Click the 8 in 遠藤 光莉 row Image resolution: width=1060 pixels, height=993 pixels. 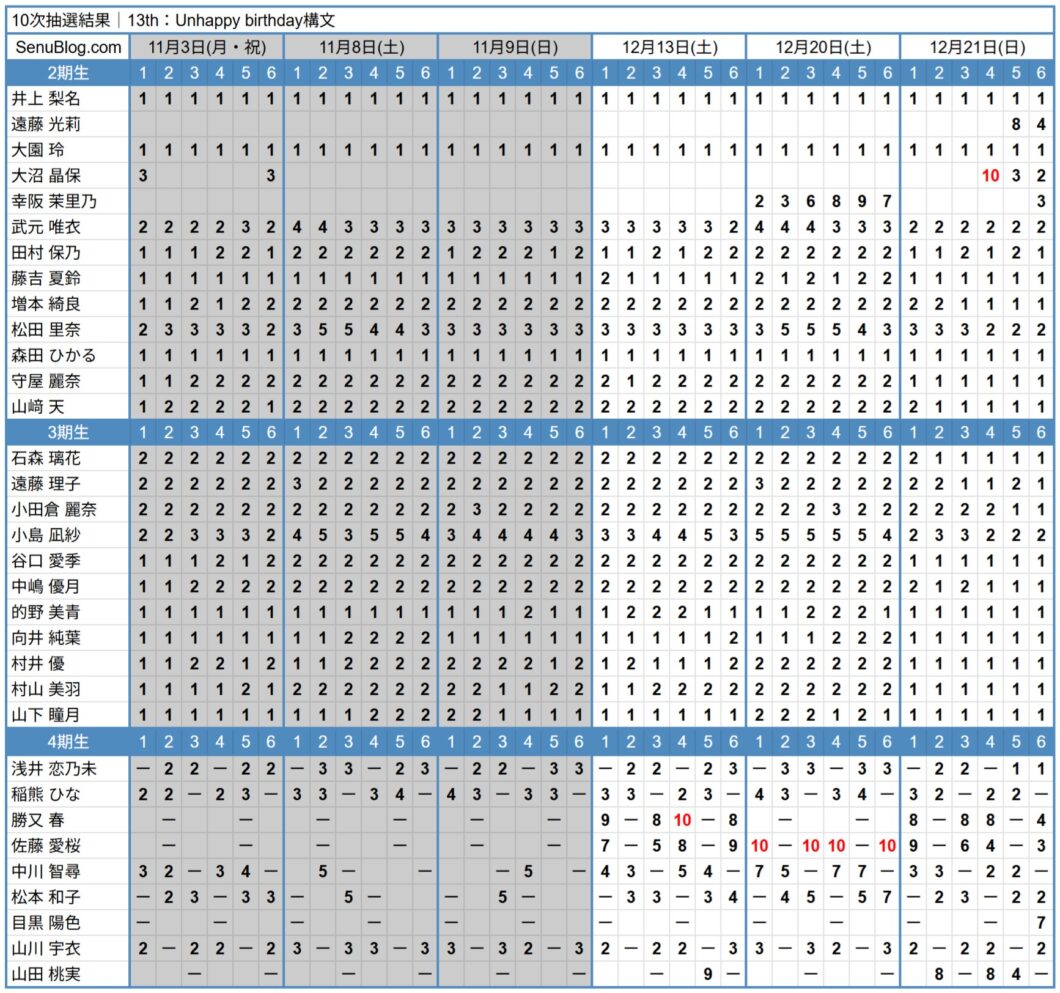(1015, 124)
